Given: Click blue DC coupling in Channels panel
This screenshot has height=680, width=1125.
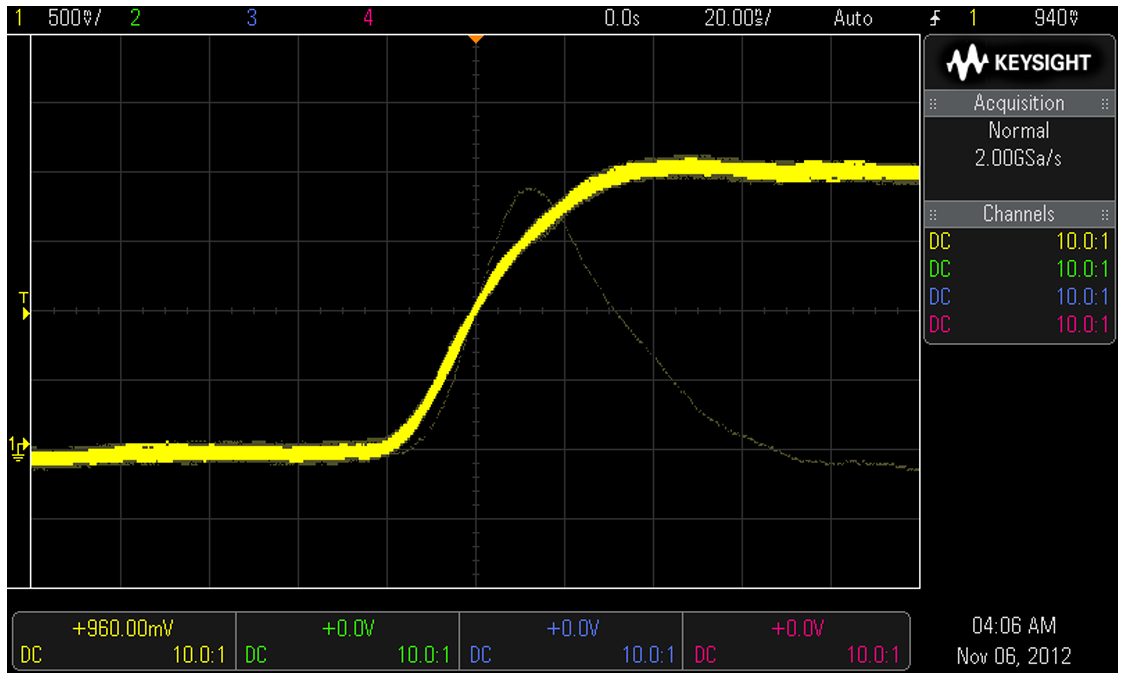Looking at the screenshot, I should [x=940, y=296].
